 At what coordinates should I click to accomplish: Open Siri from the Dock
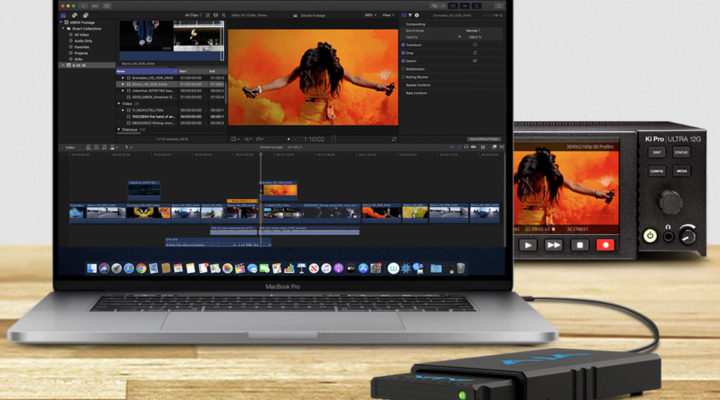[x=104, y=268]
